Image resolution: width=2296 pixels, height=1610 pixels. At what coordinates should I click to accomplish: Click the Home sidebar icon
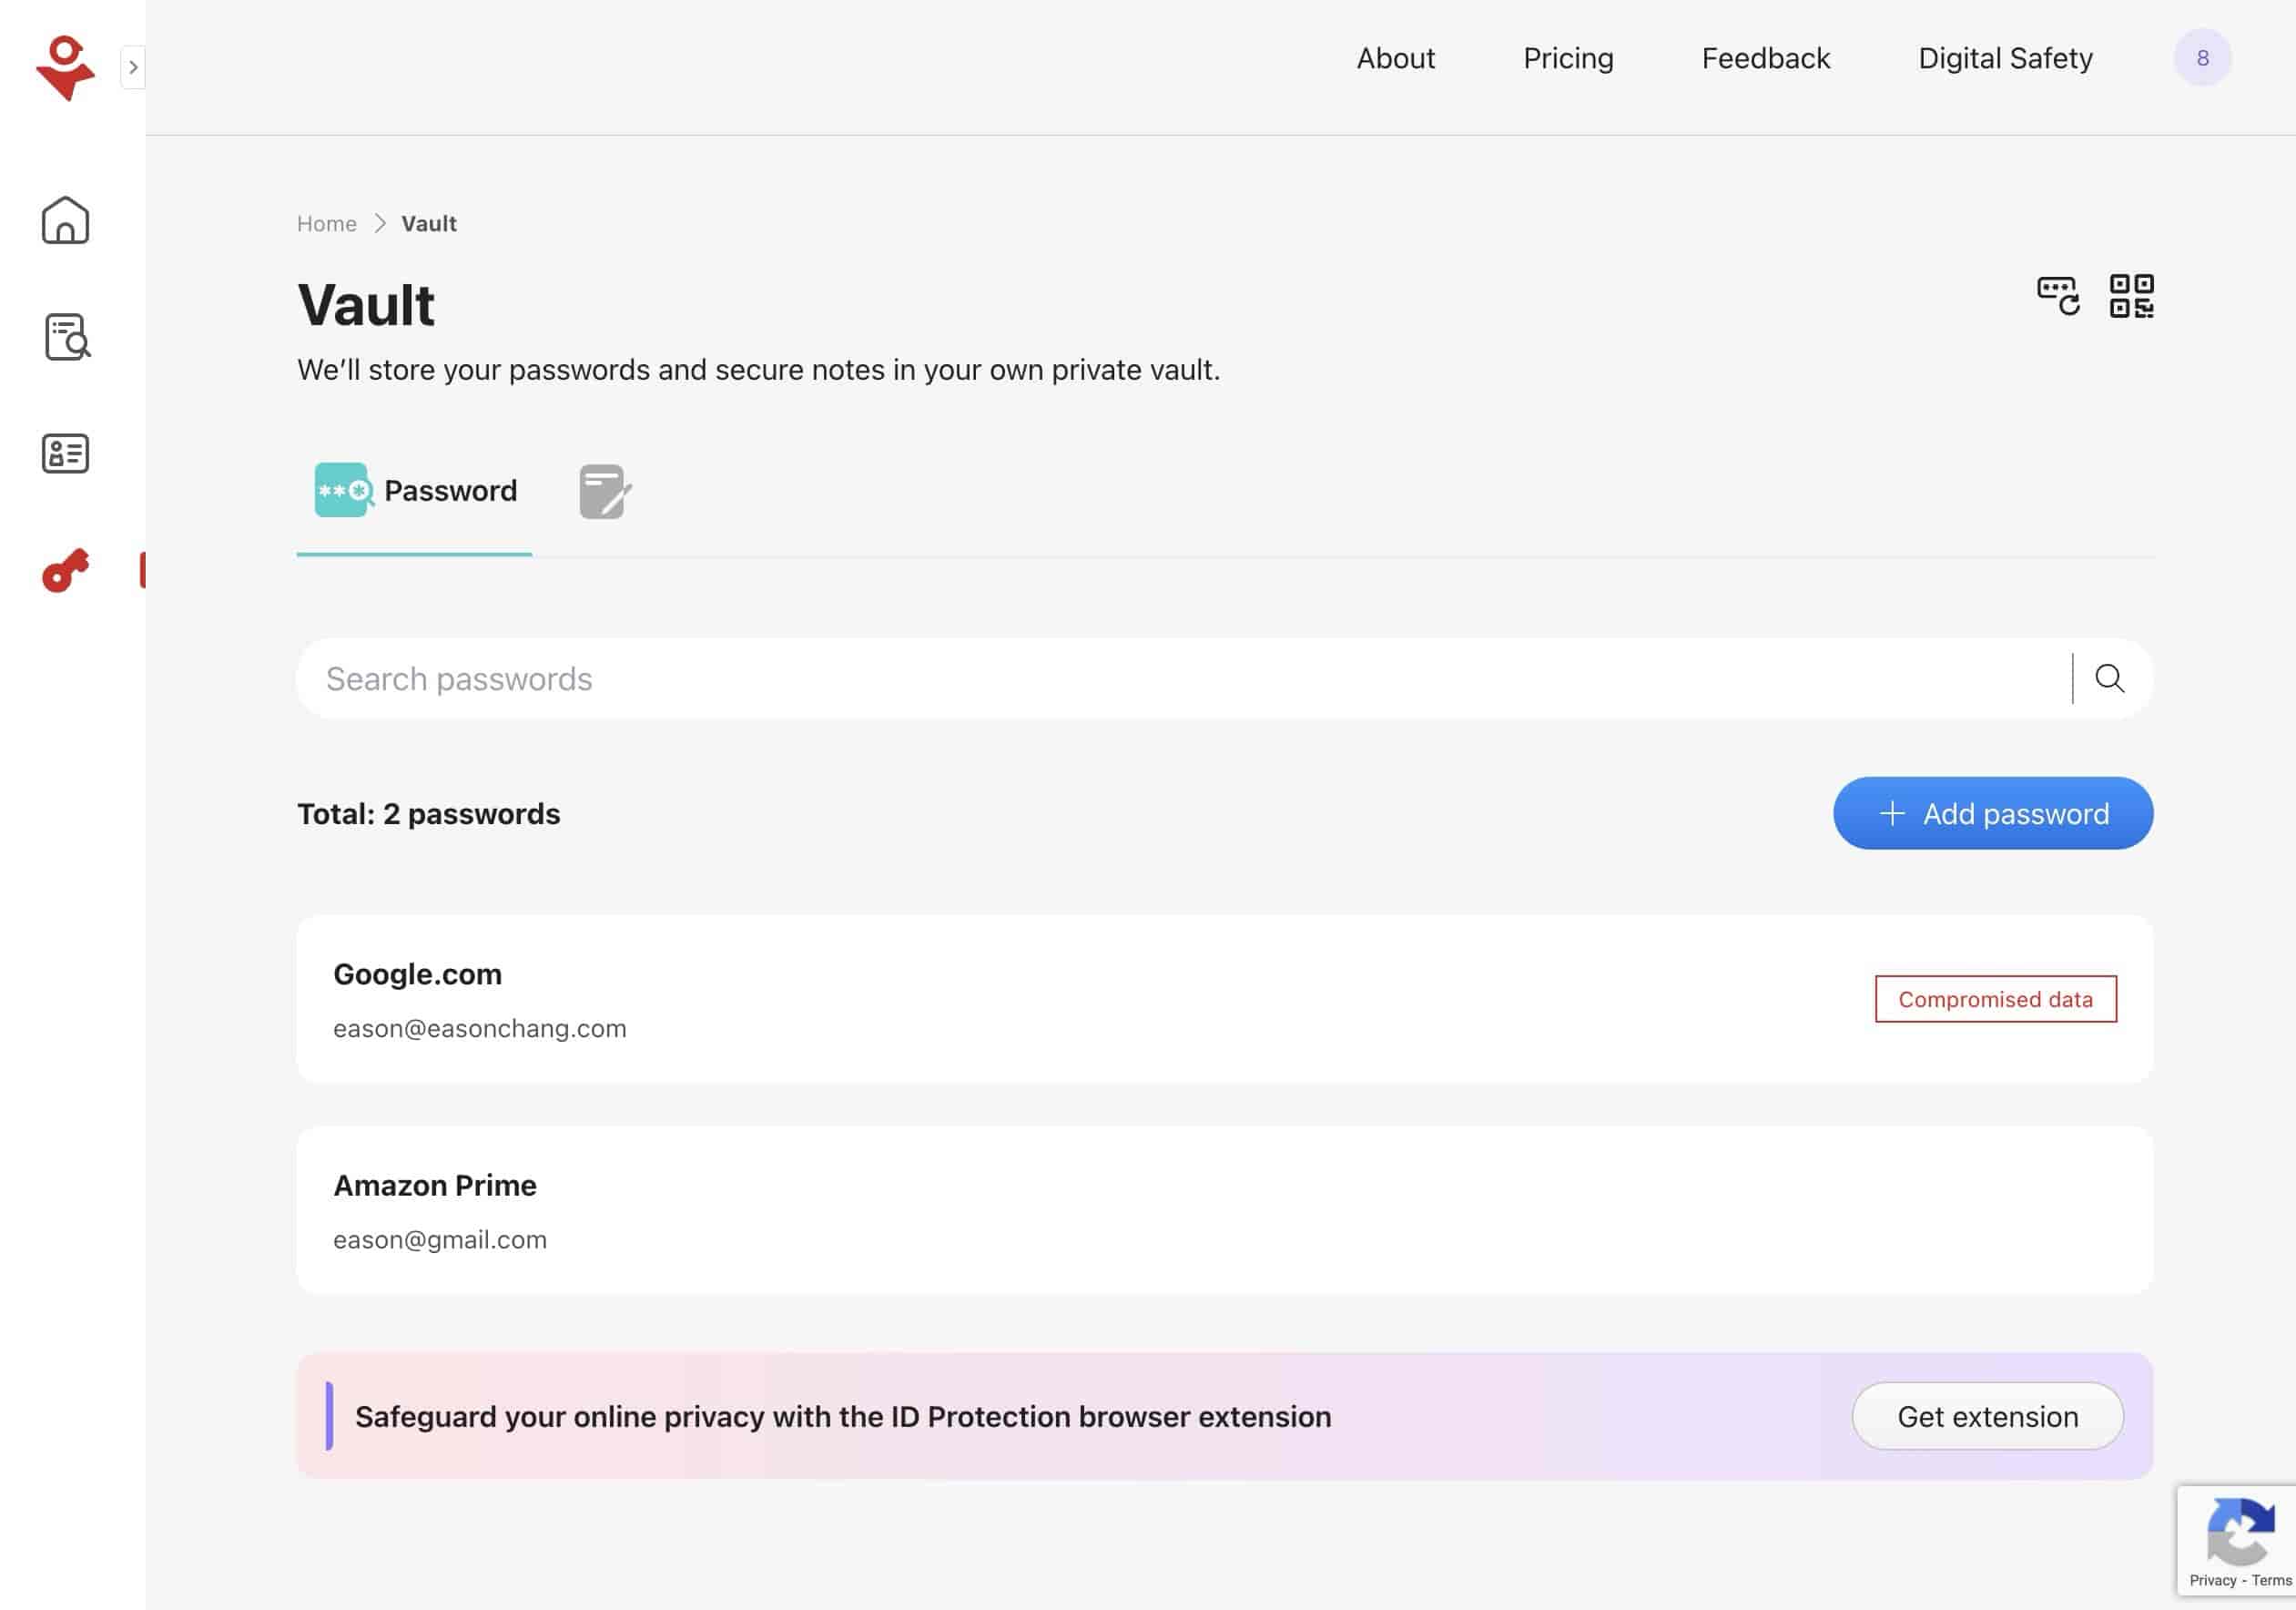coord(66,218)
